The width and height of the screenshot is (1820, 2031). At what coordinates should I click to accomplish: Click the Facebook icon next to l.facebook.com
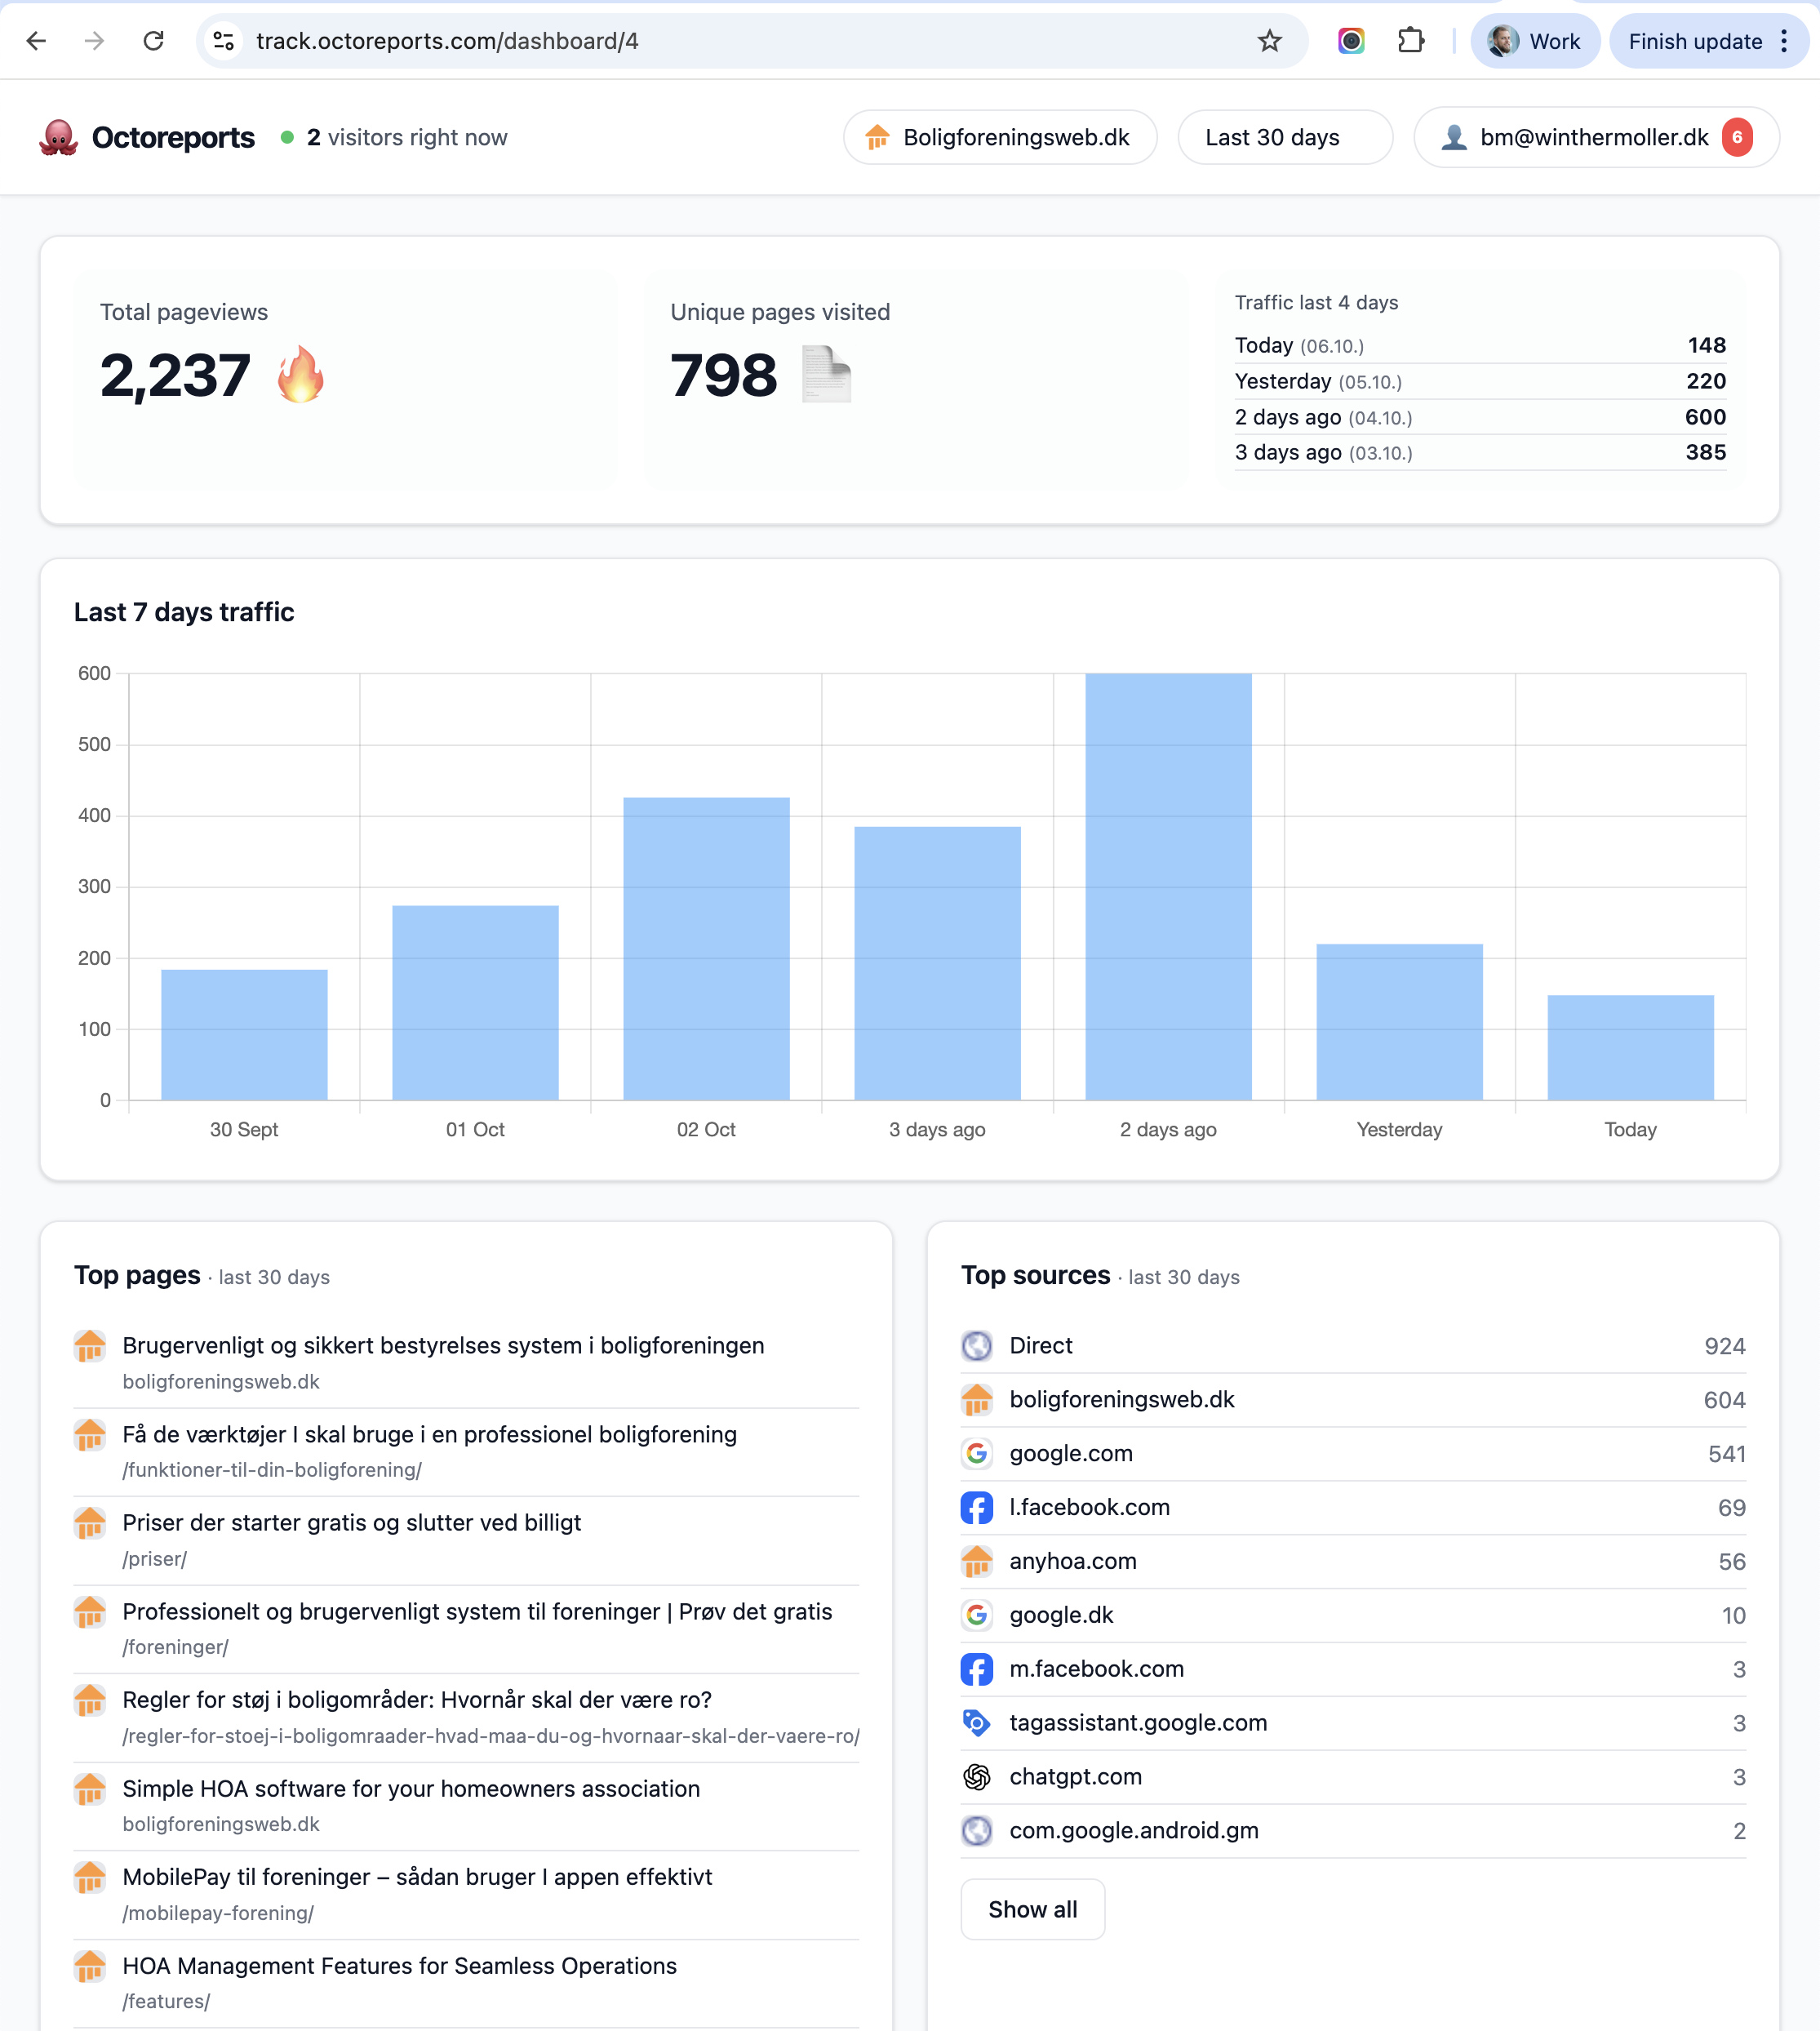tap(976, 1507)
